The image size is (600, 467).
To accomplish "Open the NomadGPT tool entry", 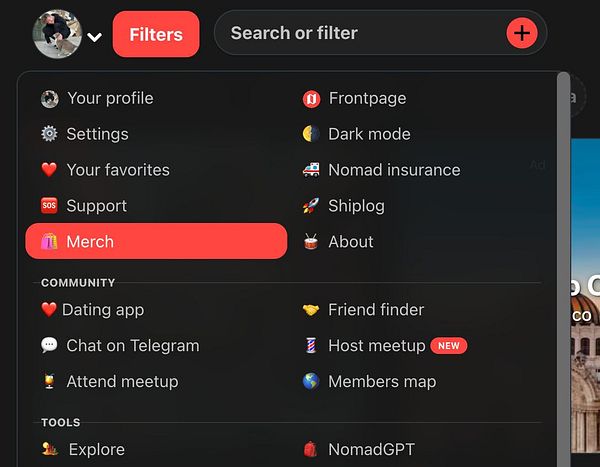I will (x=359, y=449).
